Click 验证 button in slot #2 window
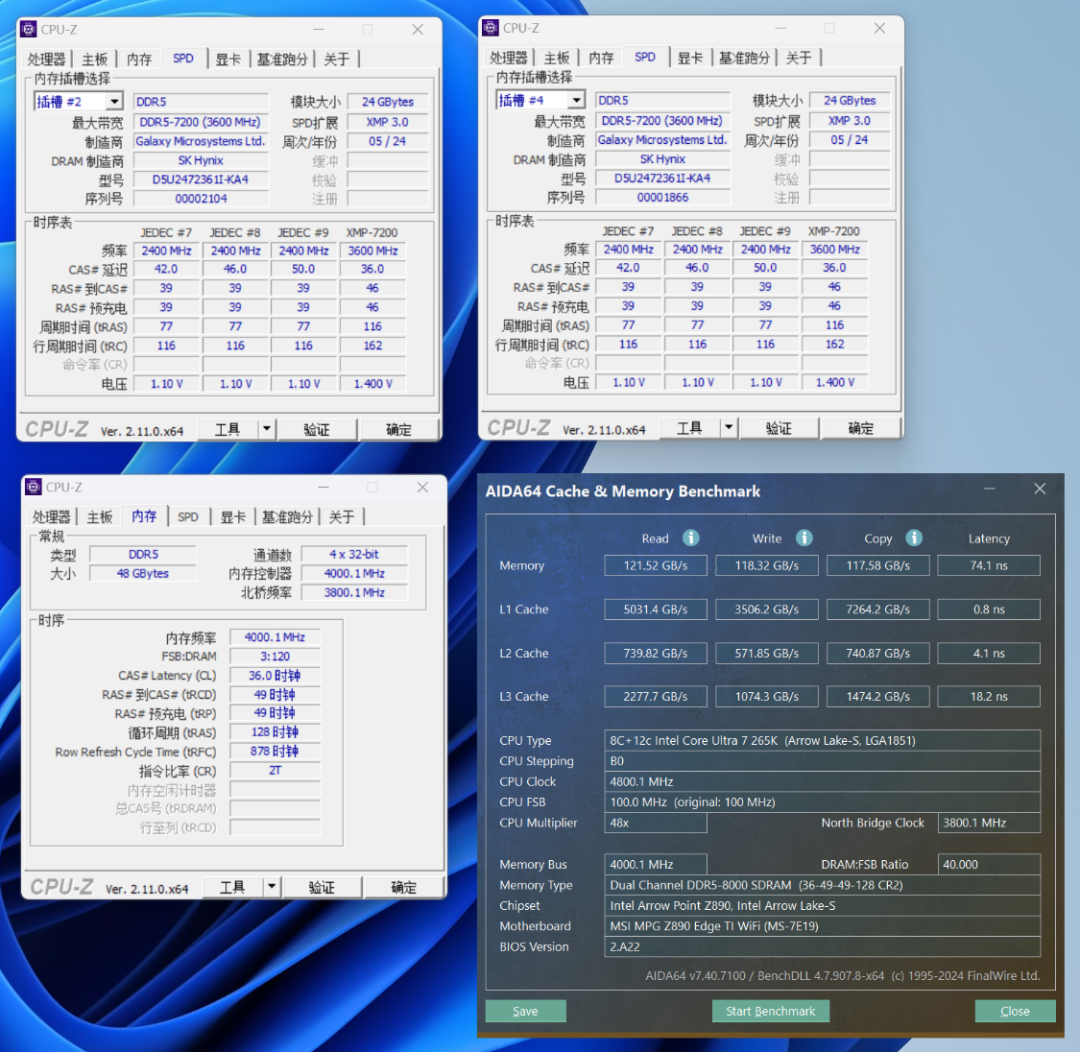The width and height of the screenshot is (1080, 1052). [x=317, y=429]
